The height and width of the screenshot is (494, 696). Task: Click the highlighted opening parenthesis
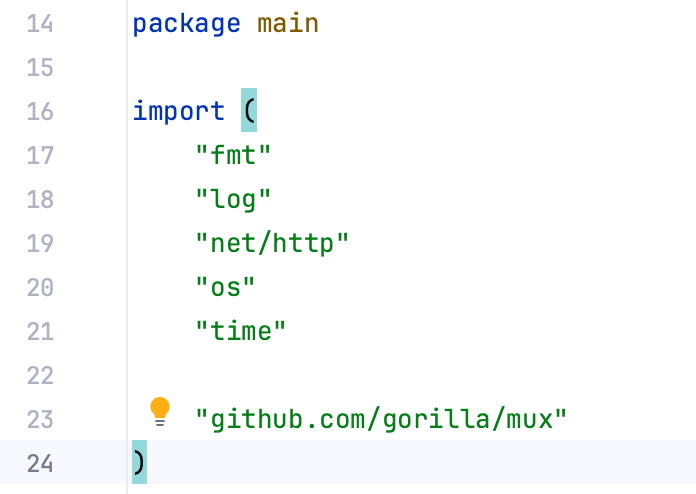(249, 111)
